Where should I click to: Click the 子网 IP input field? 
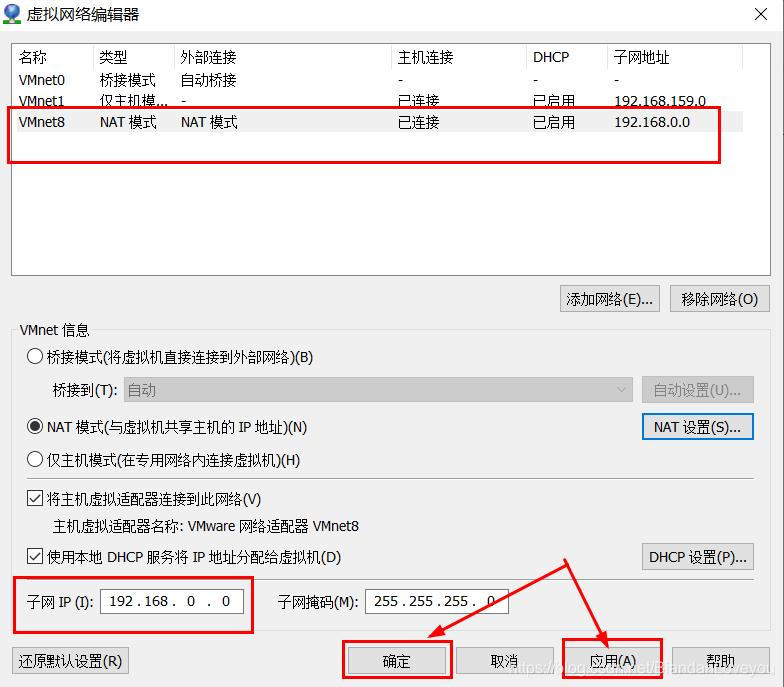pos(172,601)
